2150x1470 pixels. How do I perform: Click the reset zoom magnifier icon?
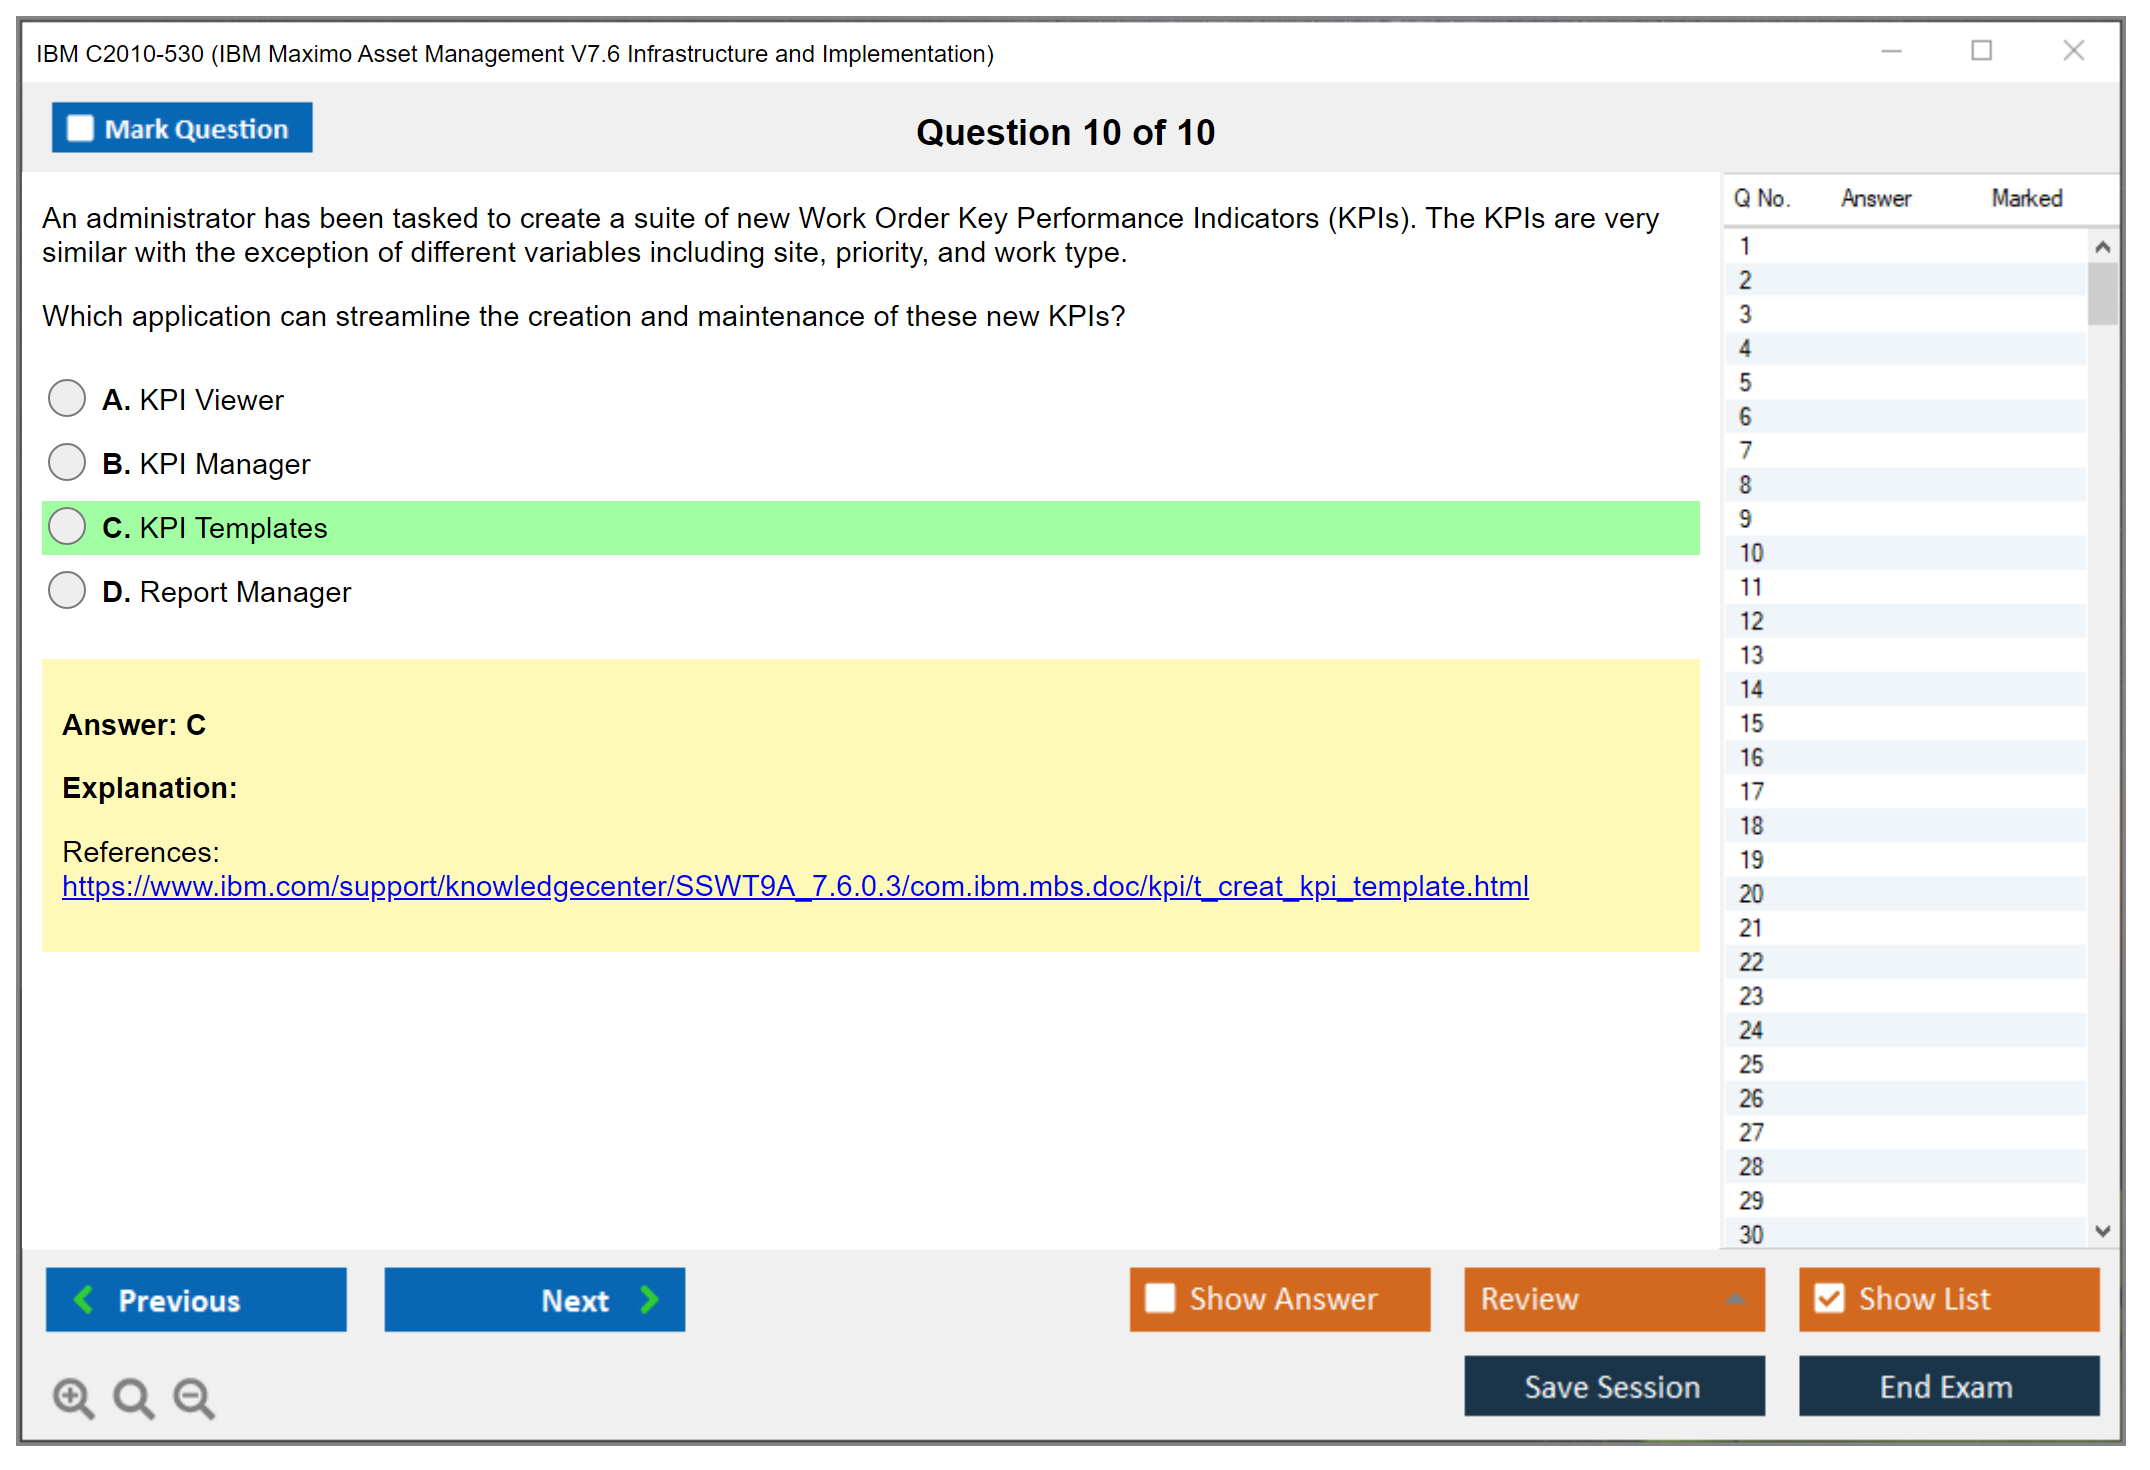click(x=133, y=1397)
